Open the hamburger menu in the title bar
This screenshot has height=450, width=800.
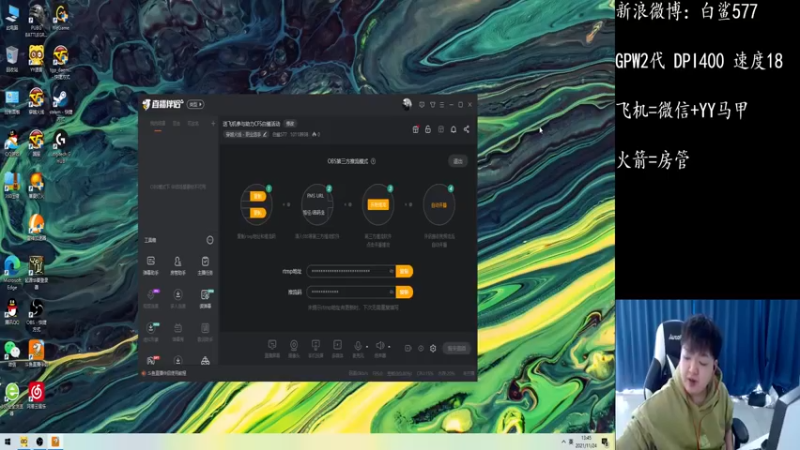click(442, 105)
